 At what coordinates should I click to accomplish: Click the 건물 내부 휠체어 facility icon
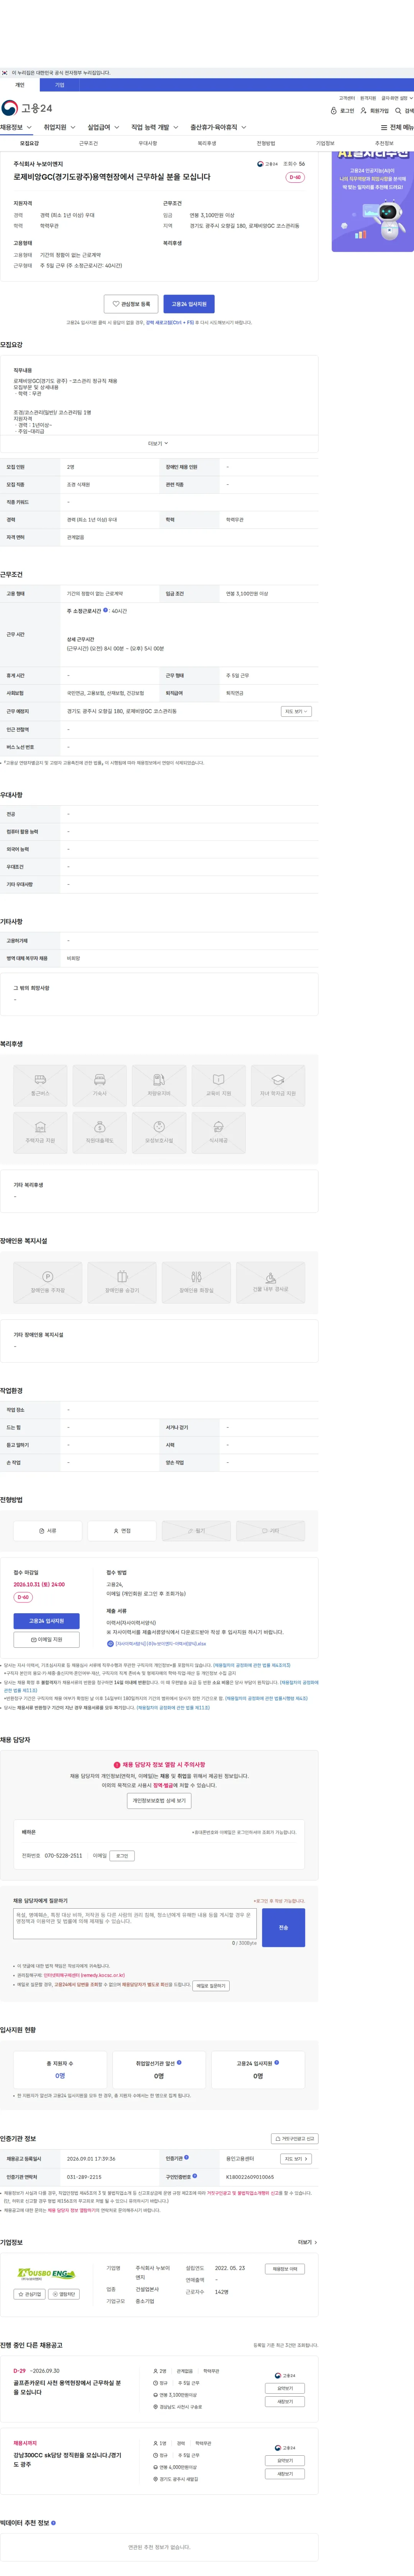point(270,1283)
